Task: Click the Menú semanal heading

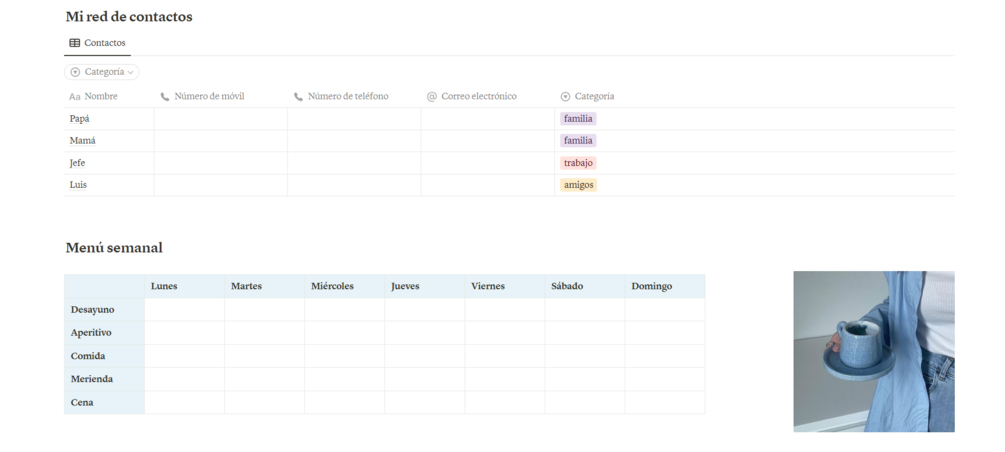Action: click(114, 248)
